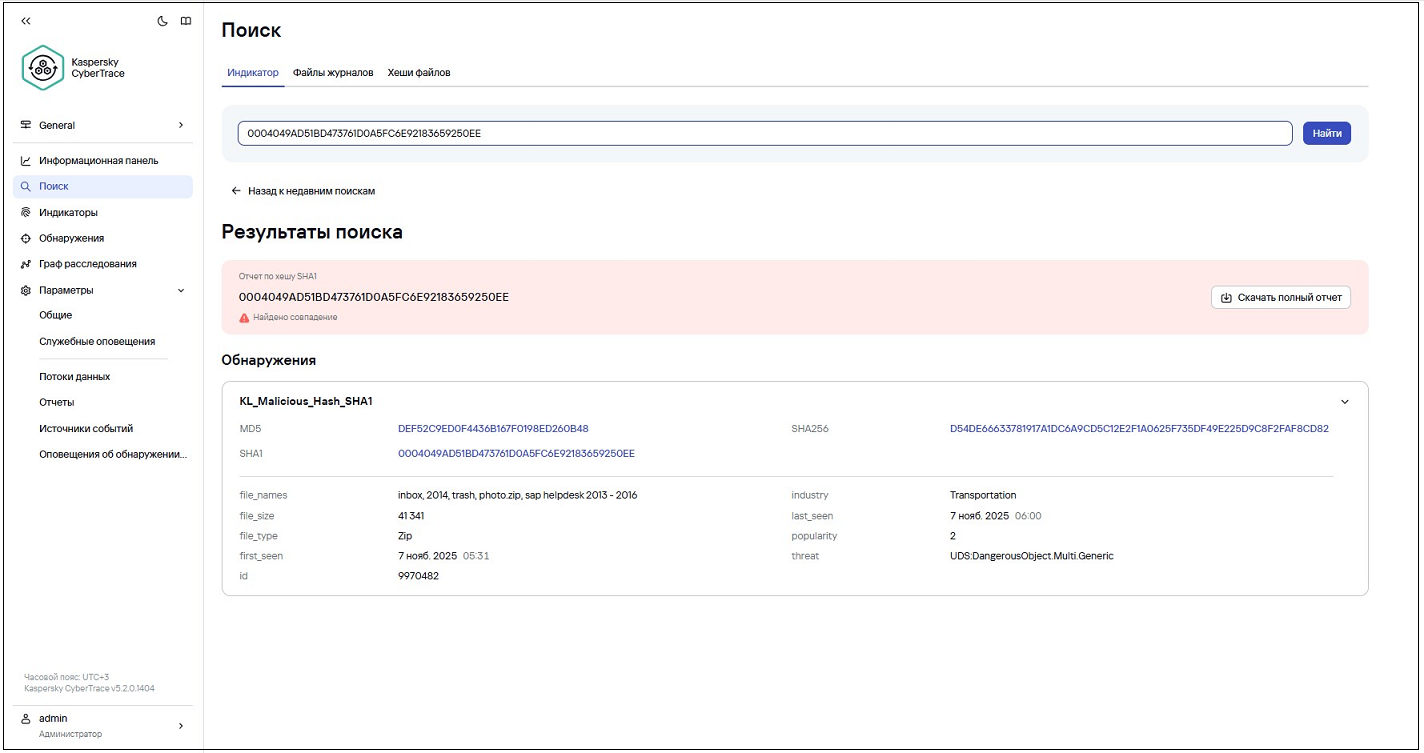Click the Поиск magnifier icon in sidebar
The width and height of the screenshot is (1424, 753).
click(x=26, y=187)
